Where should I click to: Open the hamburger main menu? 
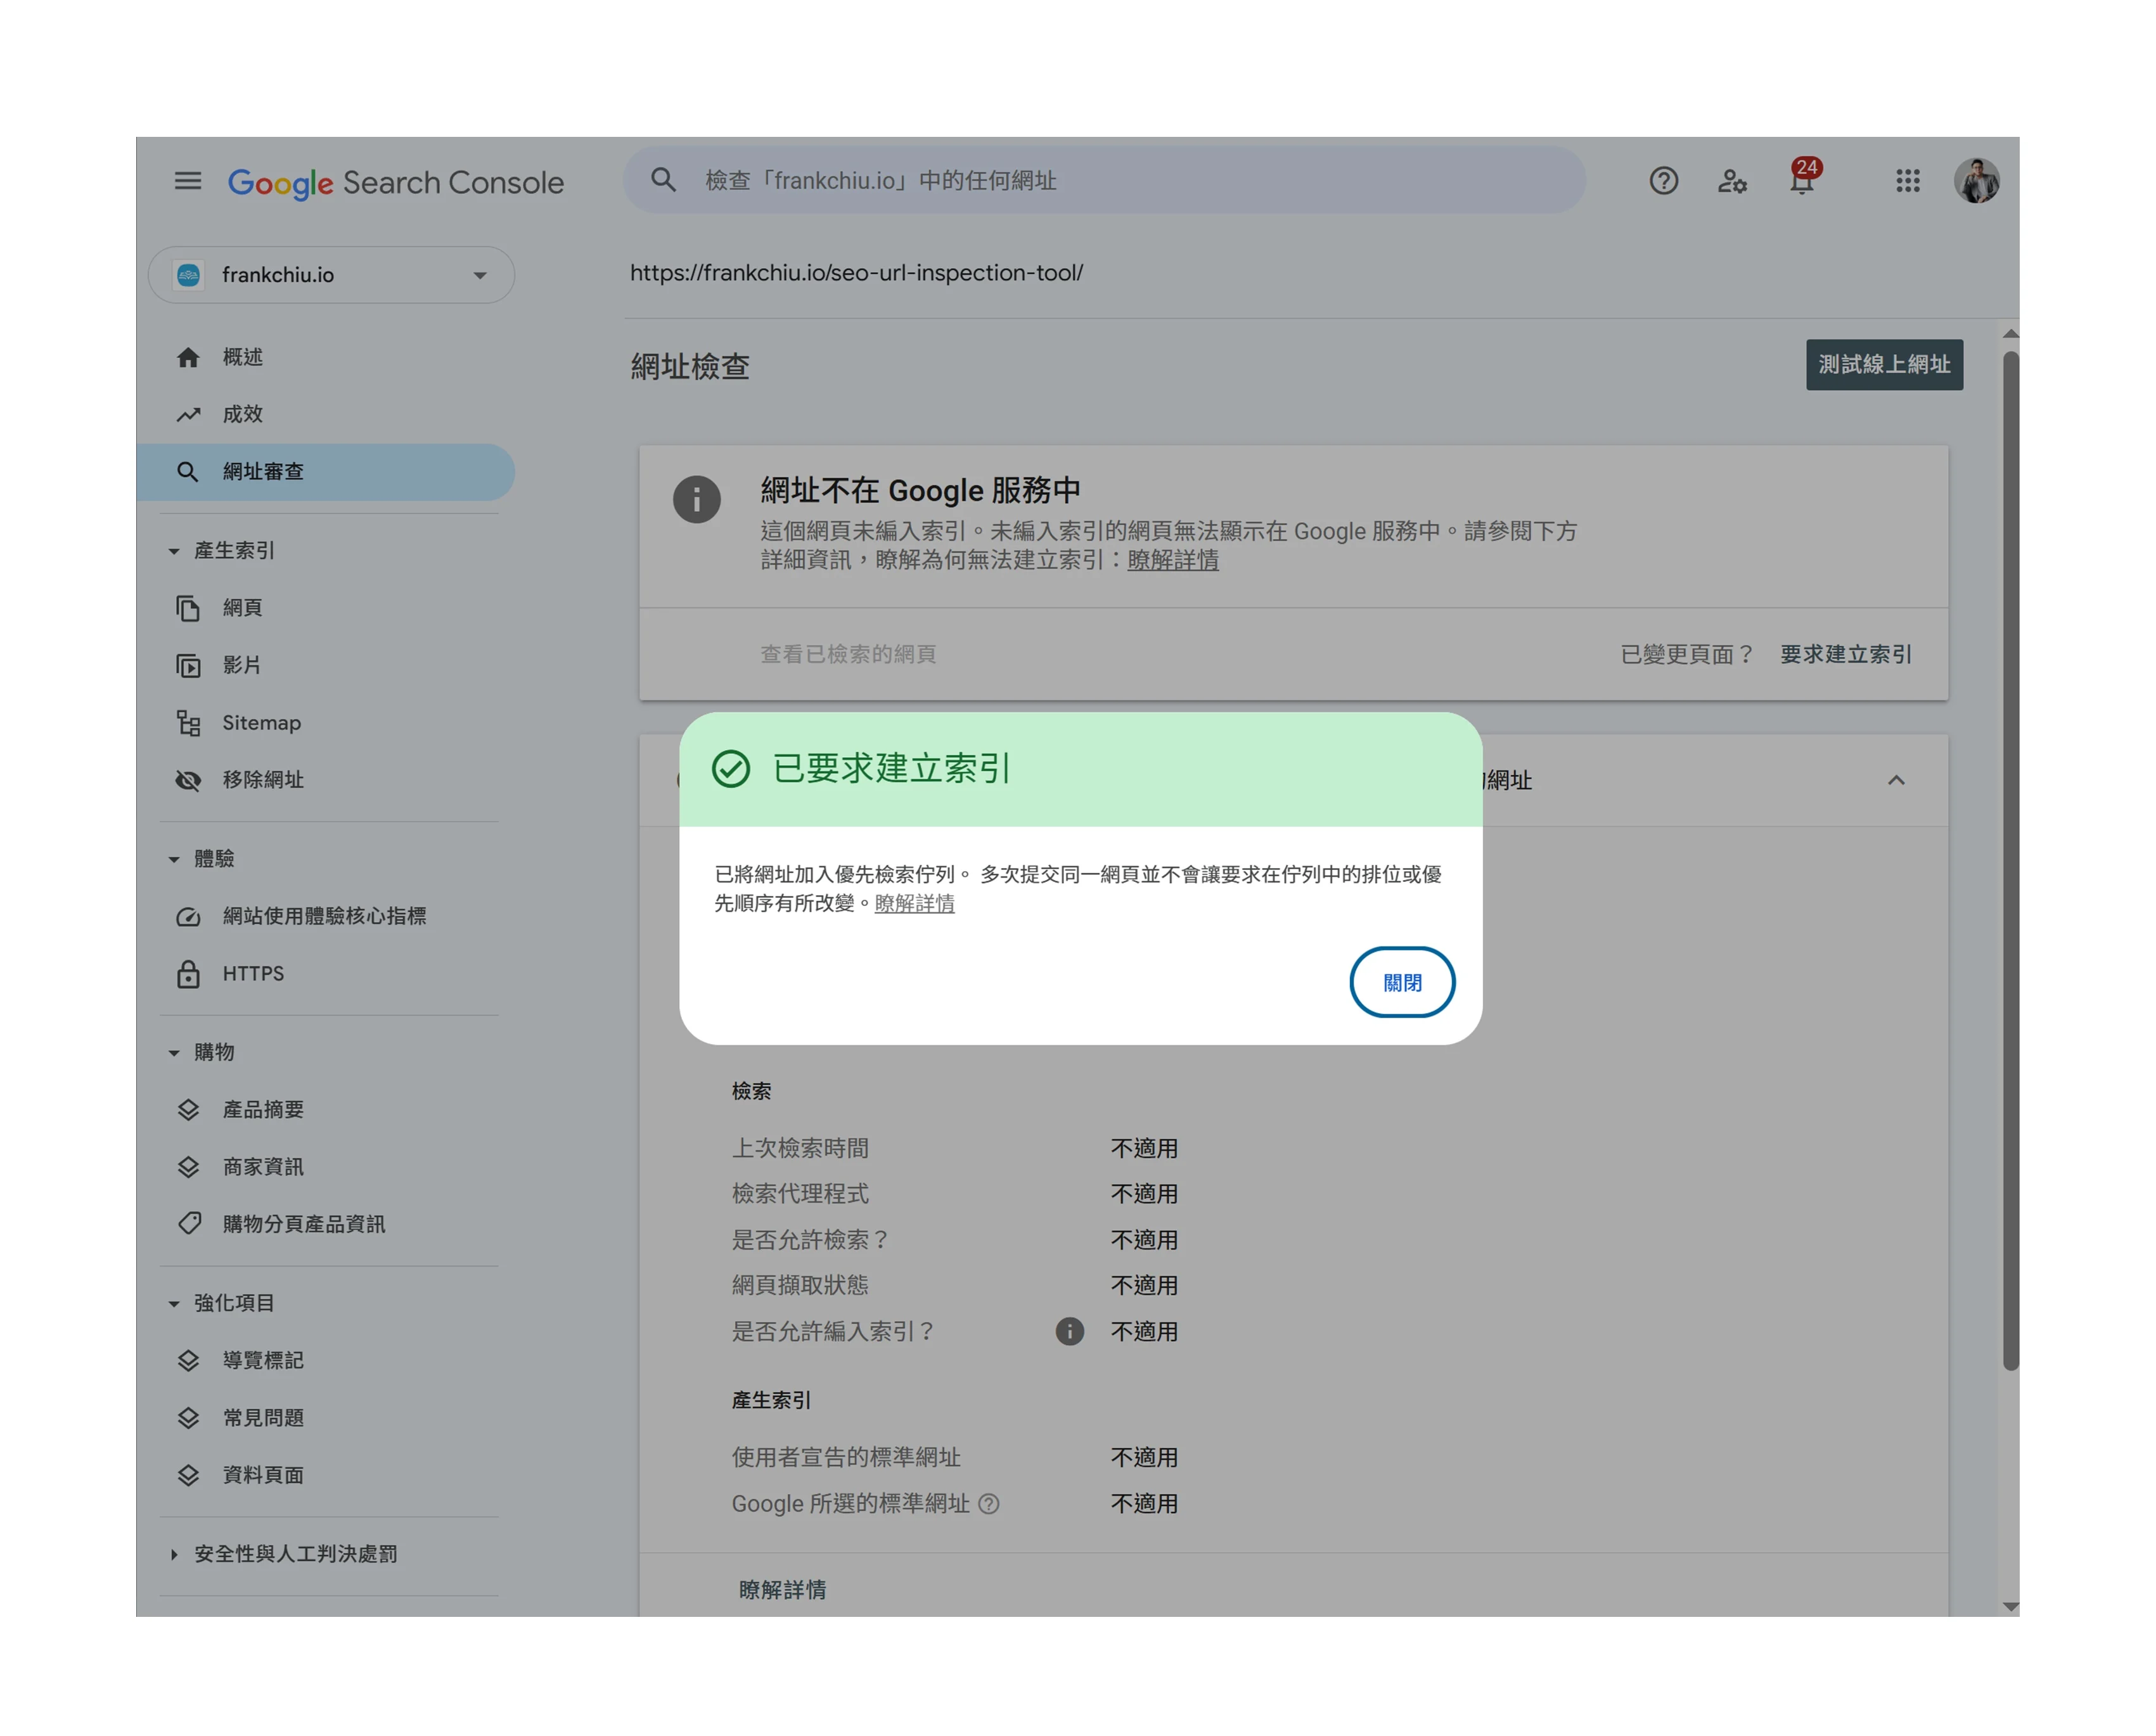coord(188,181)
